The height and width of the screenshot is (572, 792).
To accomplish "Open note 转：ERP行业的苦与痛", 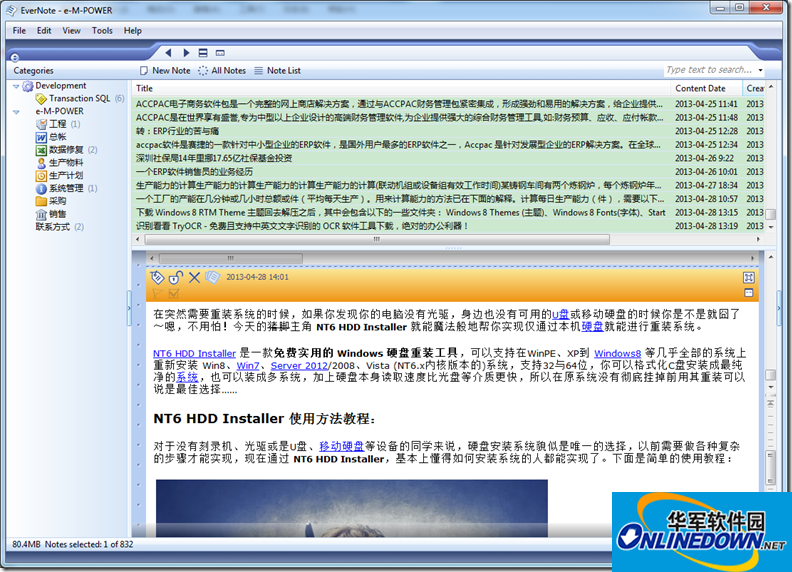I will pos(177,131).
